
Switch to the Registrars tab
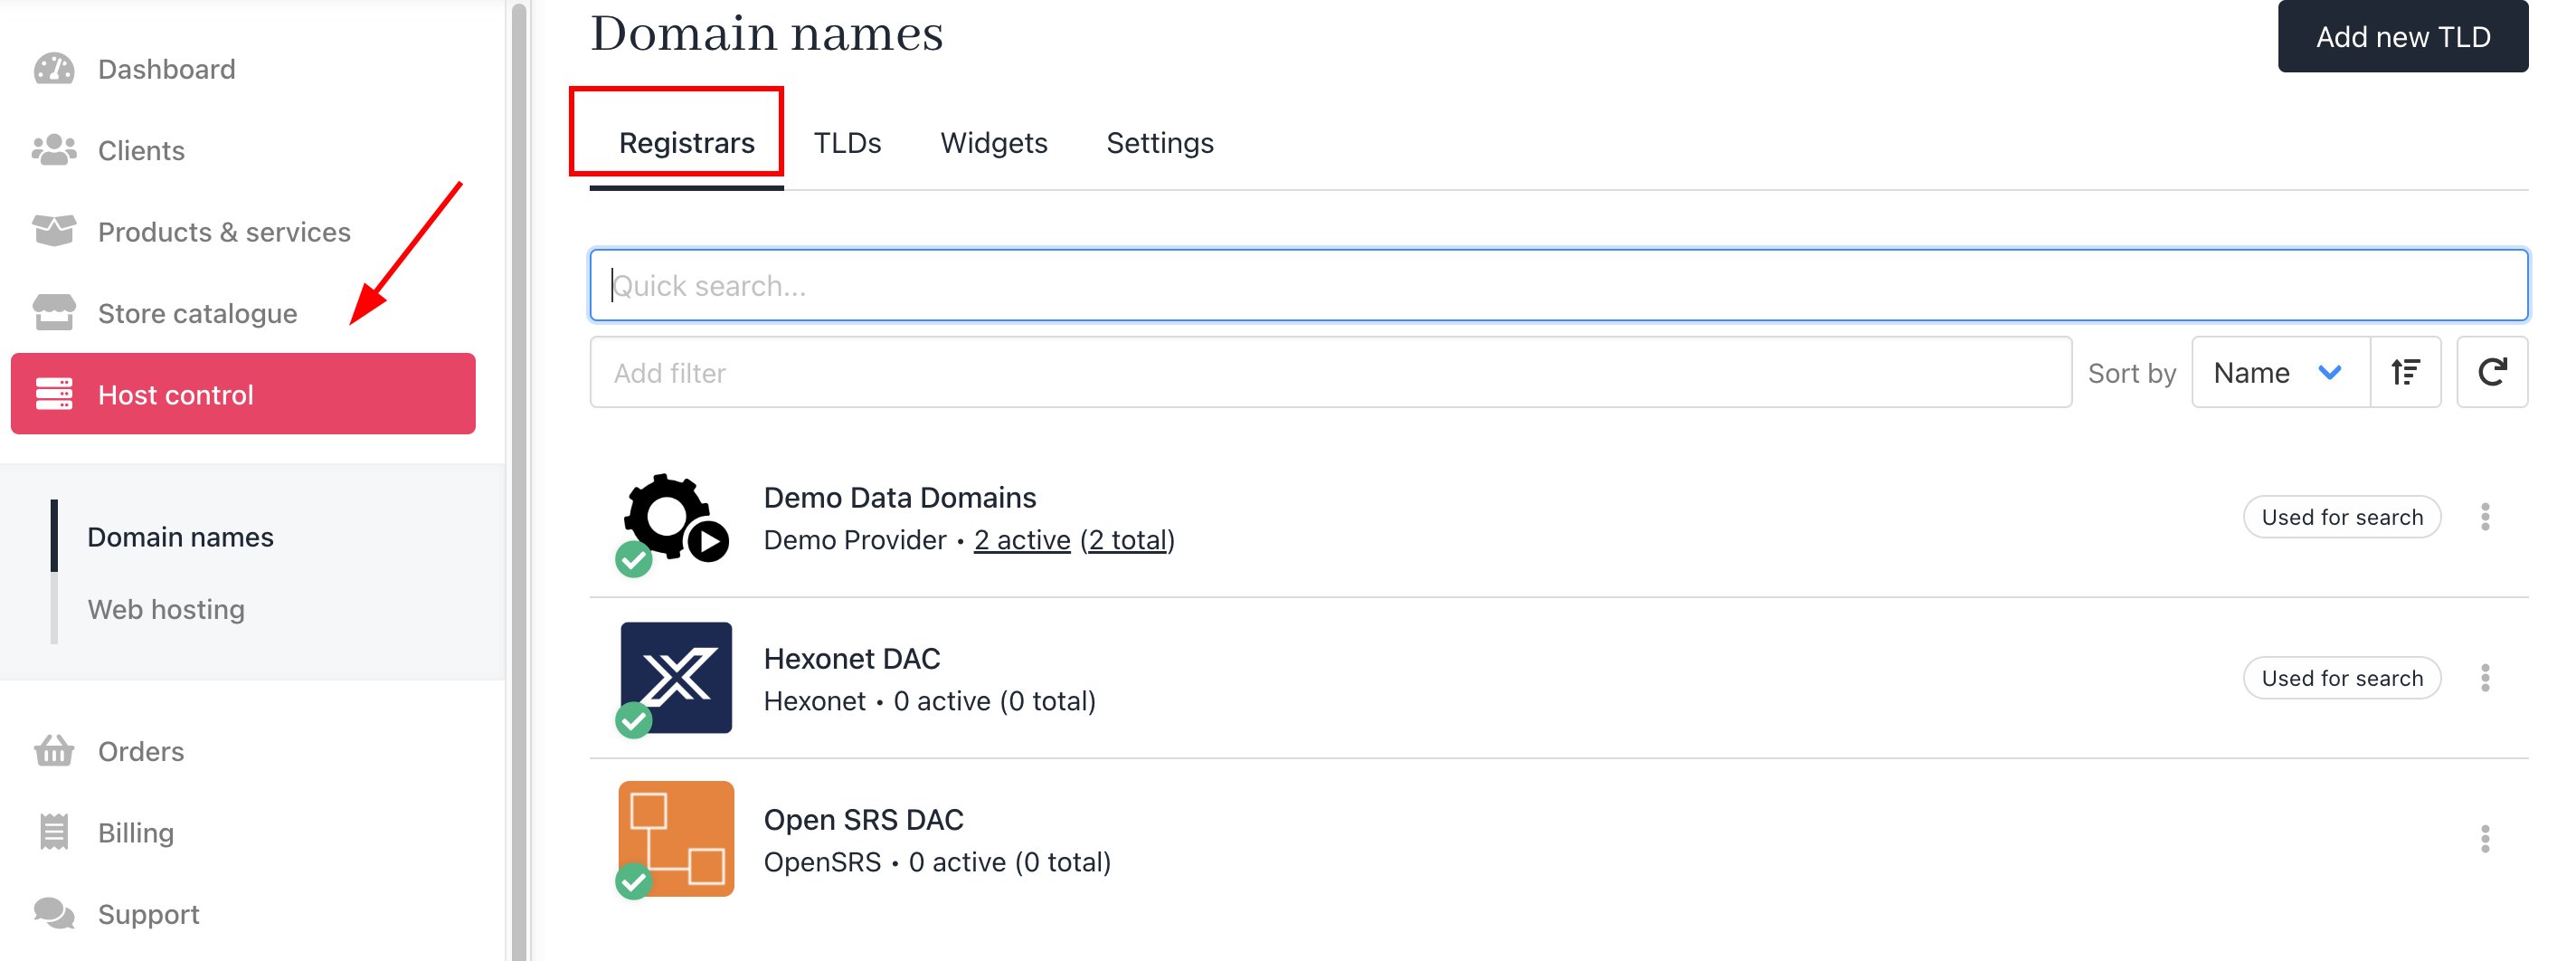pos(686,143)
